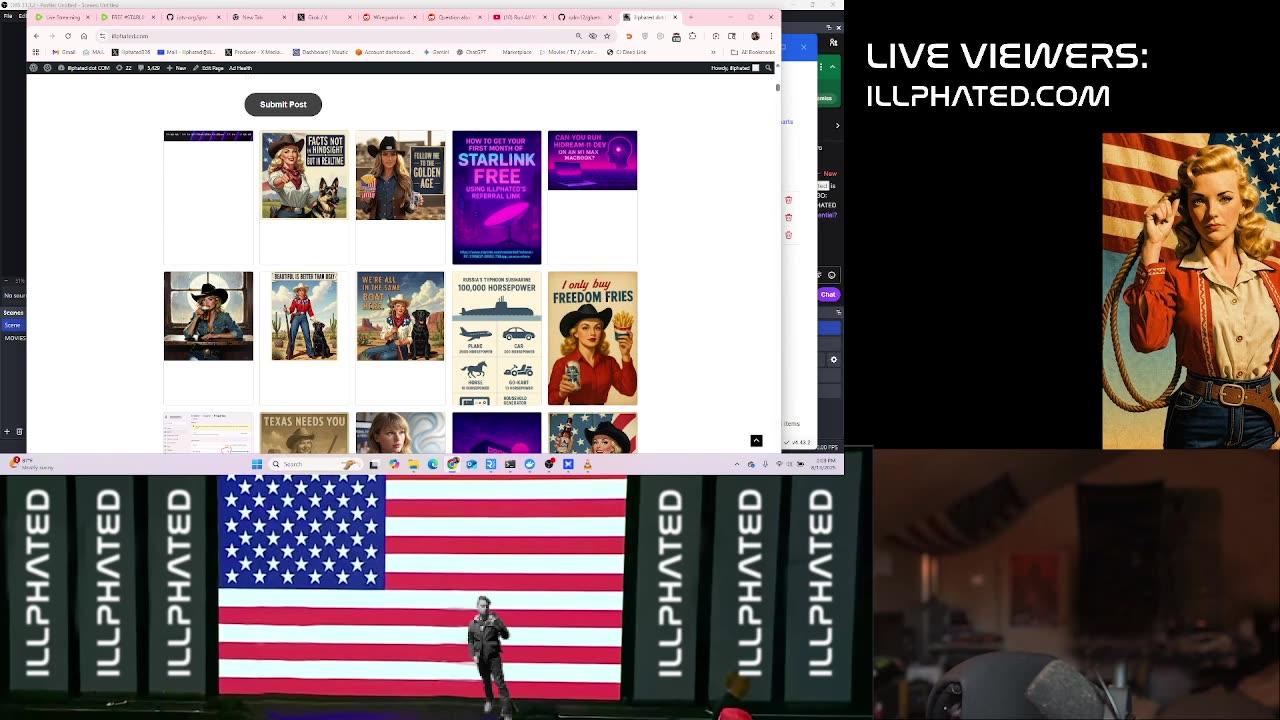The image size is (1280, 720).
Task: Open the I Only Buy Freedom Fries poster
Action: pos(592,338)
